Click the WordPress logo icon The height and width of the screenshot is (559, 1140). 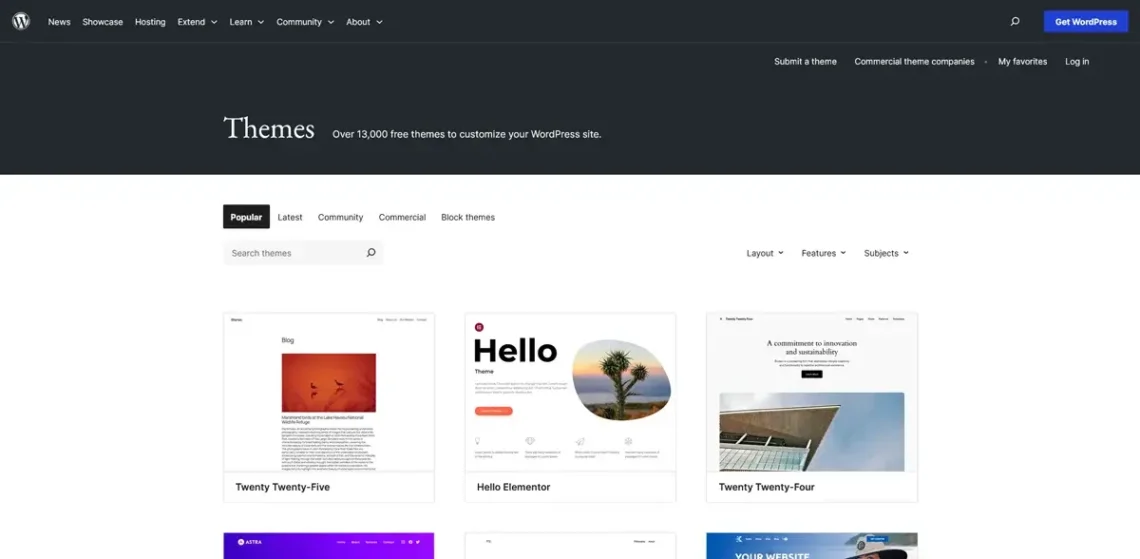click(21, 21)
